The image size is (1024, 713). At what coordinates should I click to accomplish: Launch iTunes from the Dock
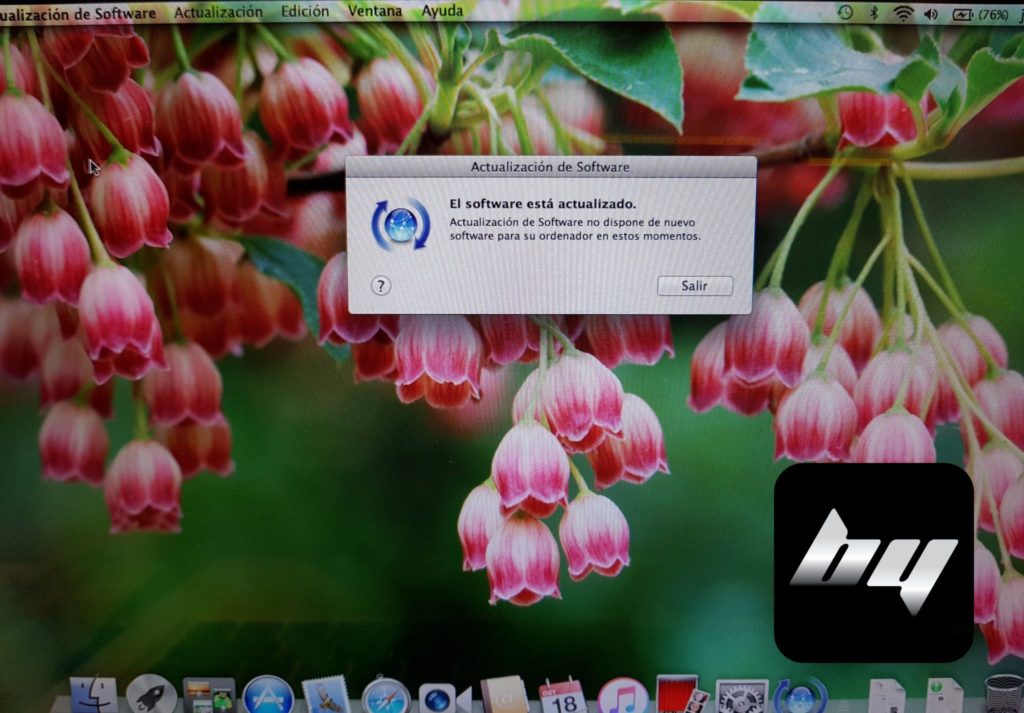click(x=622, y=696)
